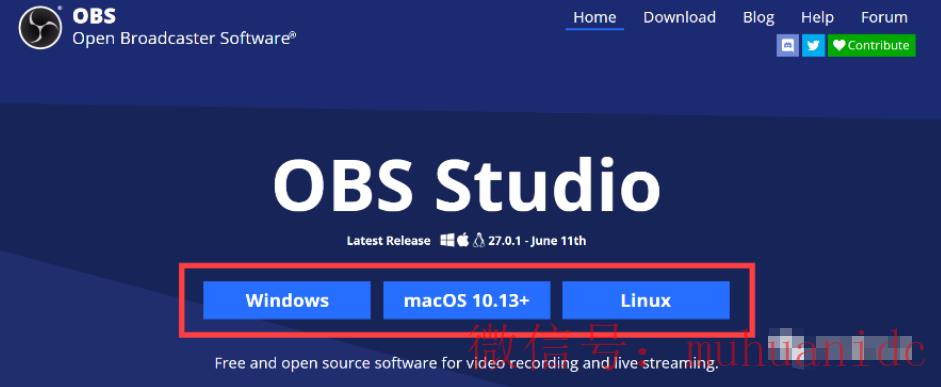
Task: Click the small Linux penguin icon beside the version
Action: coord(478,241)
